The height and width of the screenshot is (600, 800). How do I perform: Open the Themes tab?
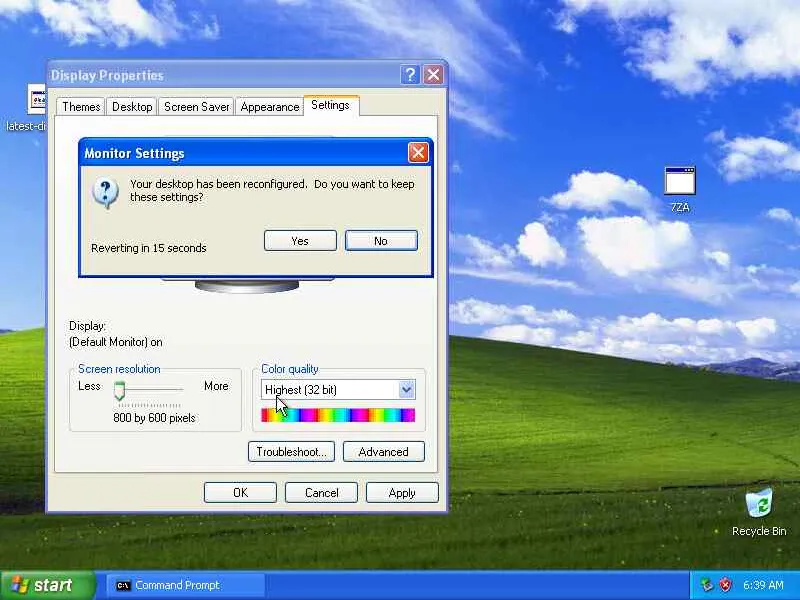81,107
